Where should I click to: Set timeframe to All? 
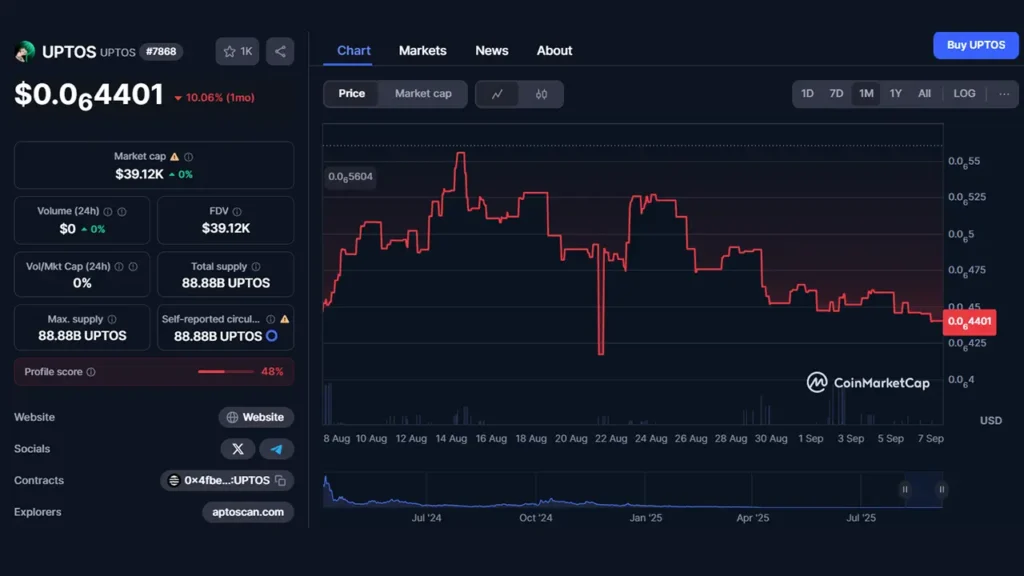[924, 94]
